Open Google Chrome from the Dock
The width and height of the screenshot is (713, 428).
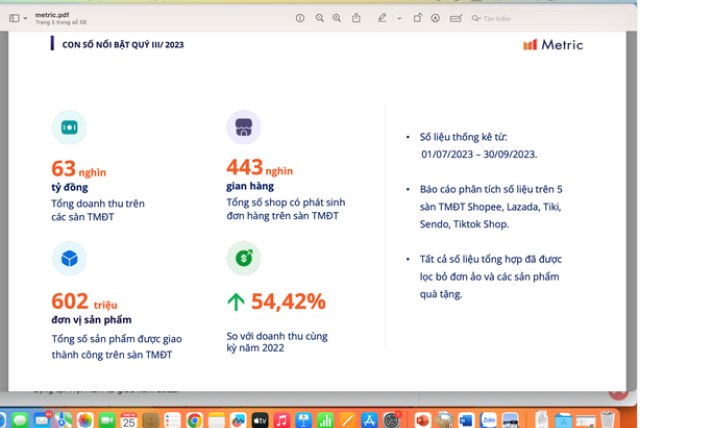194,420
